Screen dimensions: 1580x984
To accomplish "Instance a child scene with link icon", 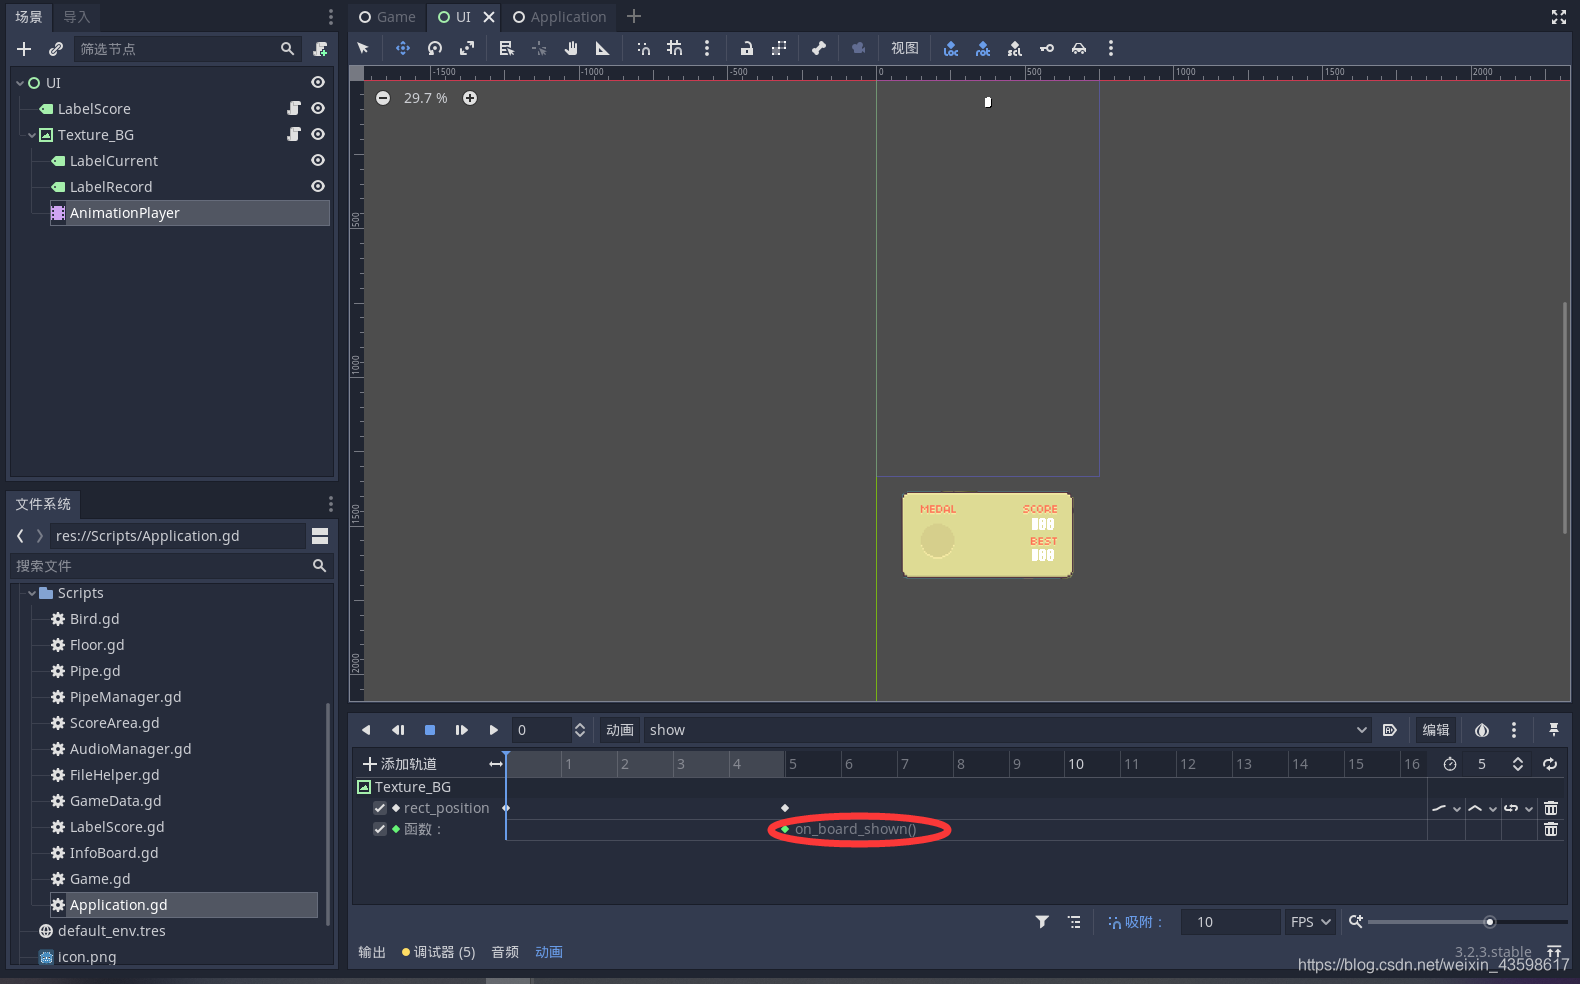I will click(56, 49).
